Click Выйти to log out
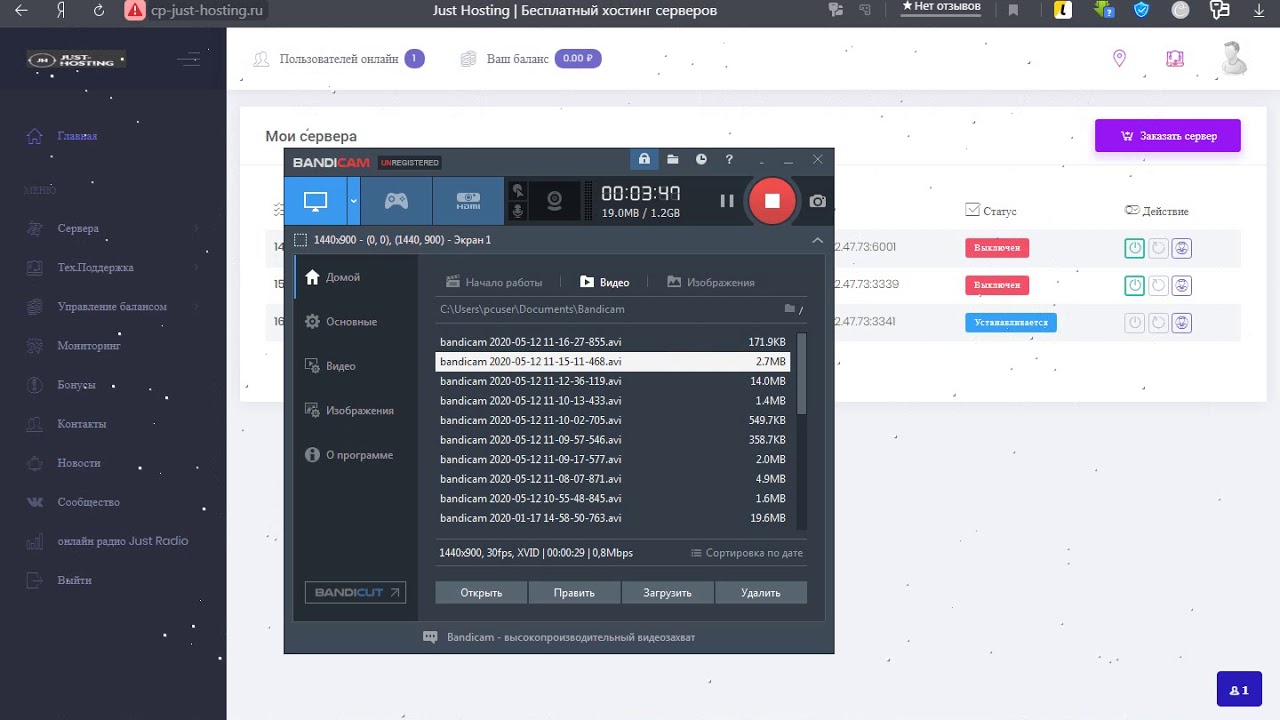The image size is (1280, 720). pyautogui.click(x=75, y=580)
